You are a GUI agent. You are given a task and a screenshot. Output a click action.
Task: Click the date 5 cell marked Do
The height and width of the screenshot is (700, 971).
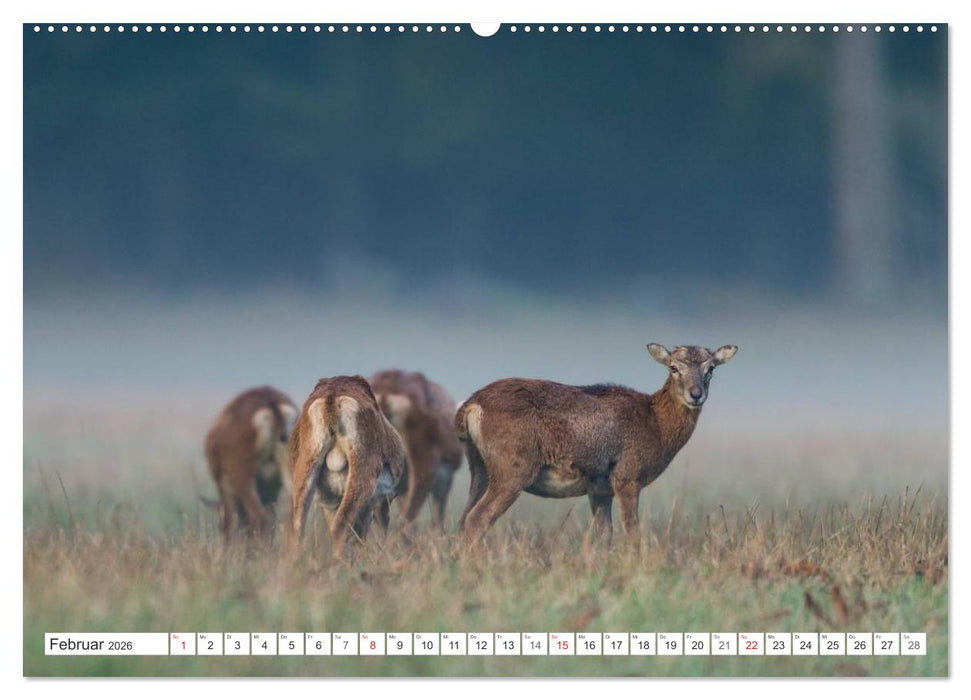[292, 648]
